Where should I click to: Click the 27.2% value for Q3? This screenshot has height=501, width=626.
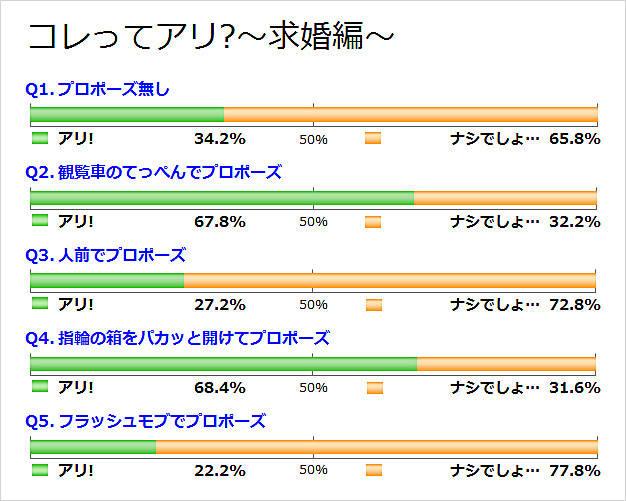click(220, 305)
